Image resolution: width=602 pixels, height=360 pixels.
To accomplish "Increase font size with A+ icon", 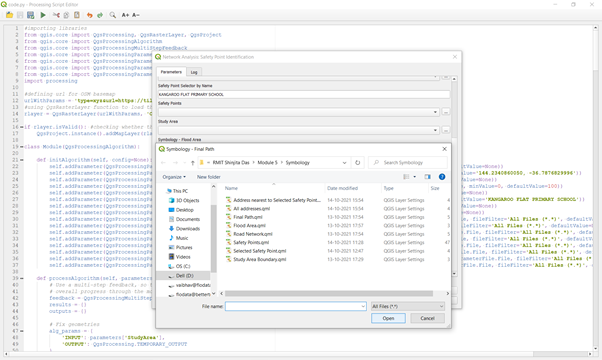I will click(x=125, y=15).
